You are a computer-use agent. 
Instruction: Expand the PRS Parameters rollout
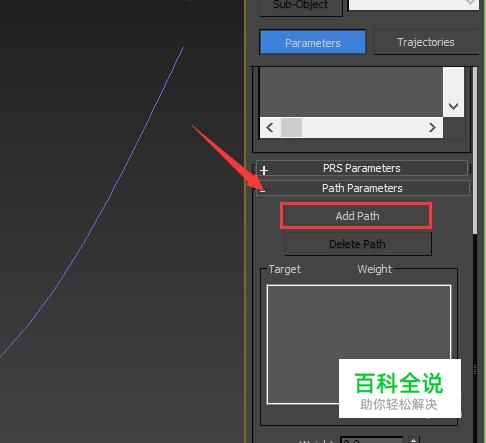362,168
